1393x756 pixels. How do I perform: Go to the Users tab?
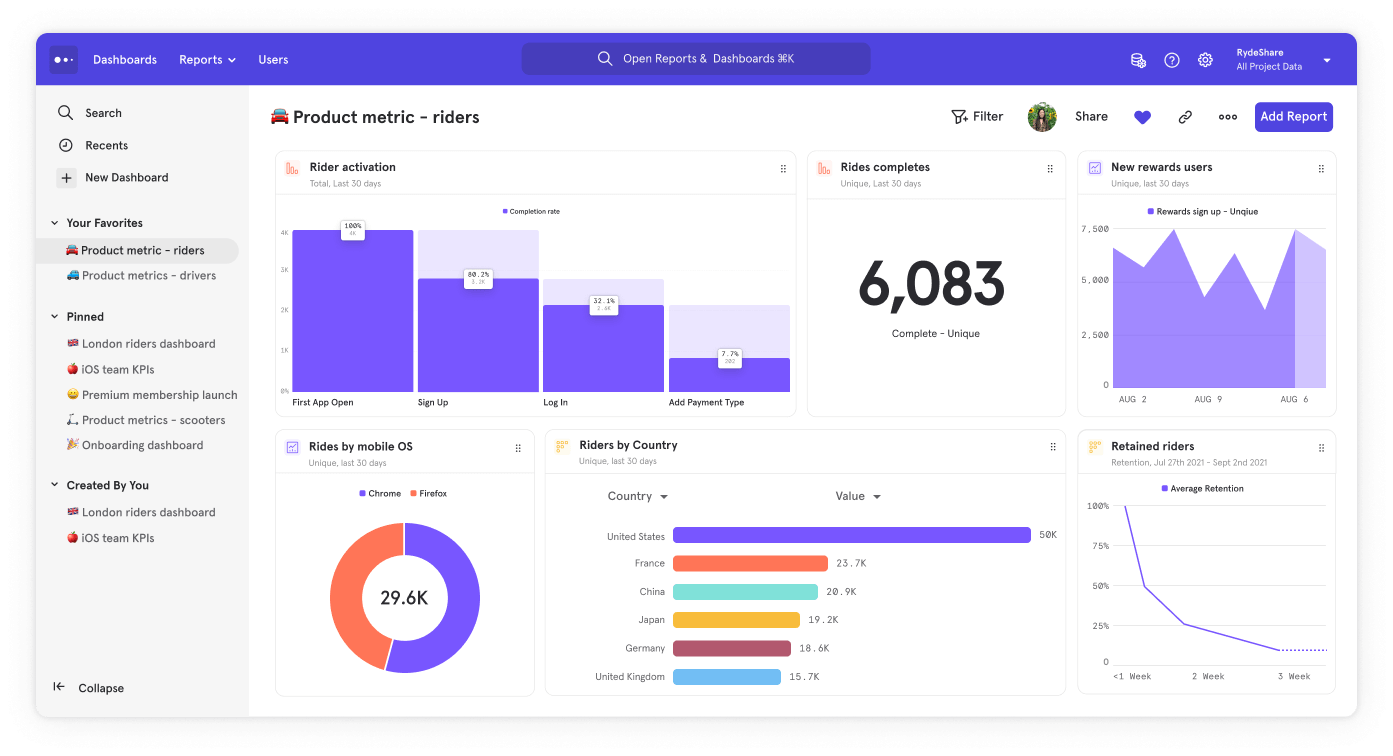click(273, 60)
